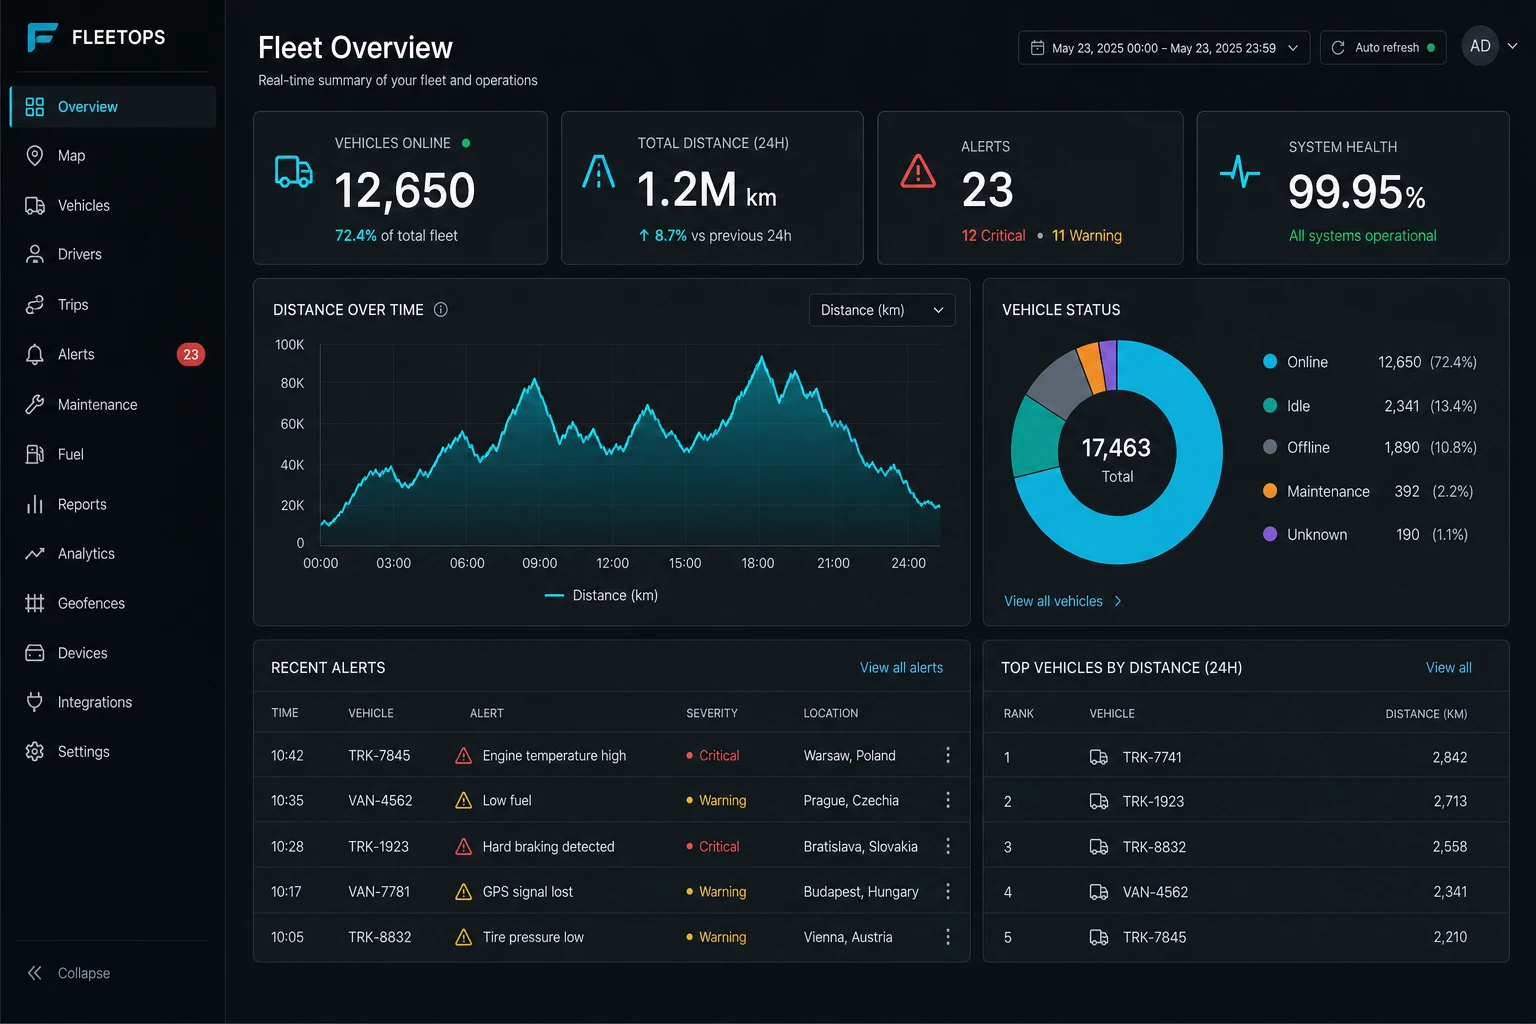Collapse the sidebar
Image resolution: width=1536 pixels, height=1024 pixels.
pos(68,973)
